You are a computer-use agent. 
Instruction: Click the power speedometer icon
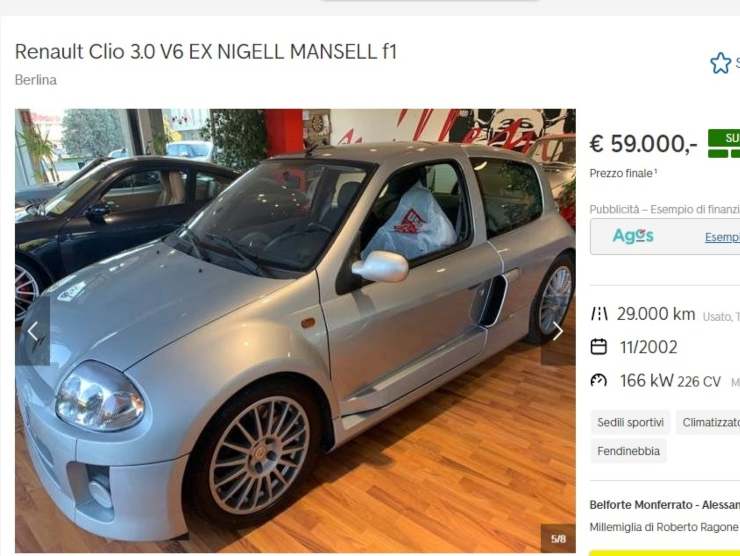click(x=599, y=380)
